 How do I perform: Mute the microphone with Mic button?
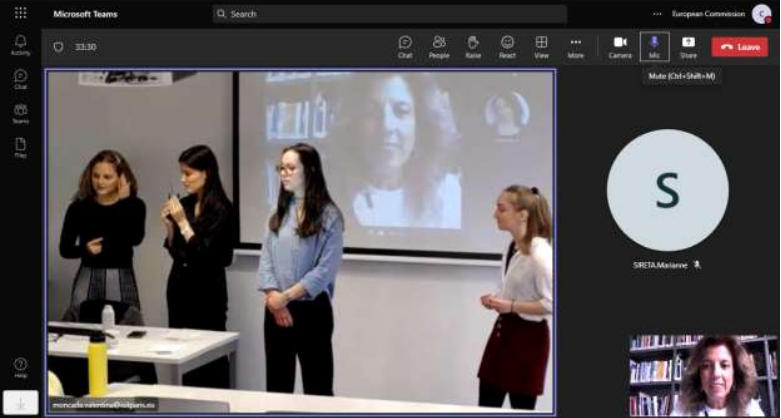654,46
